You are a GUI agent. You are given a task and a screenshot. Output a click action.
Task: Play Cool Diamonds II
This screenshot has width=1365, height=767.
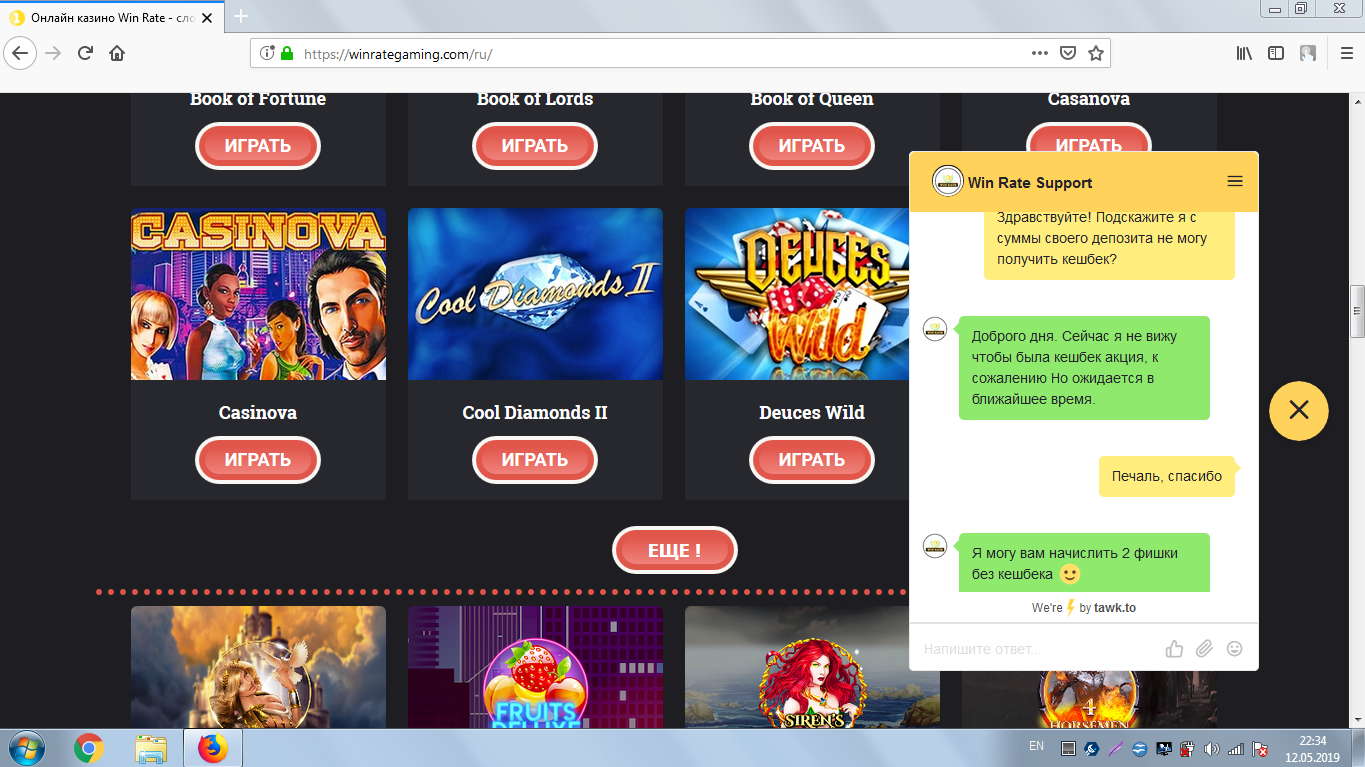point(535,460)
